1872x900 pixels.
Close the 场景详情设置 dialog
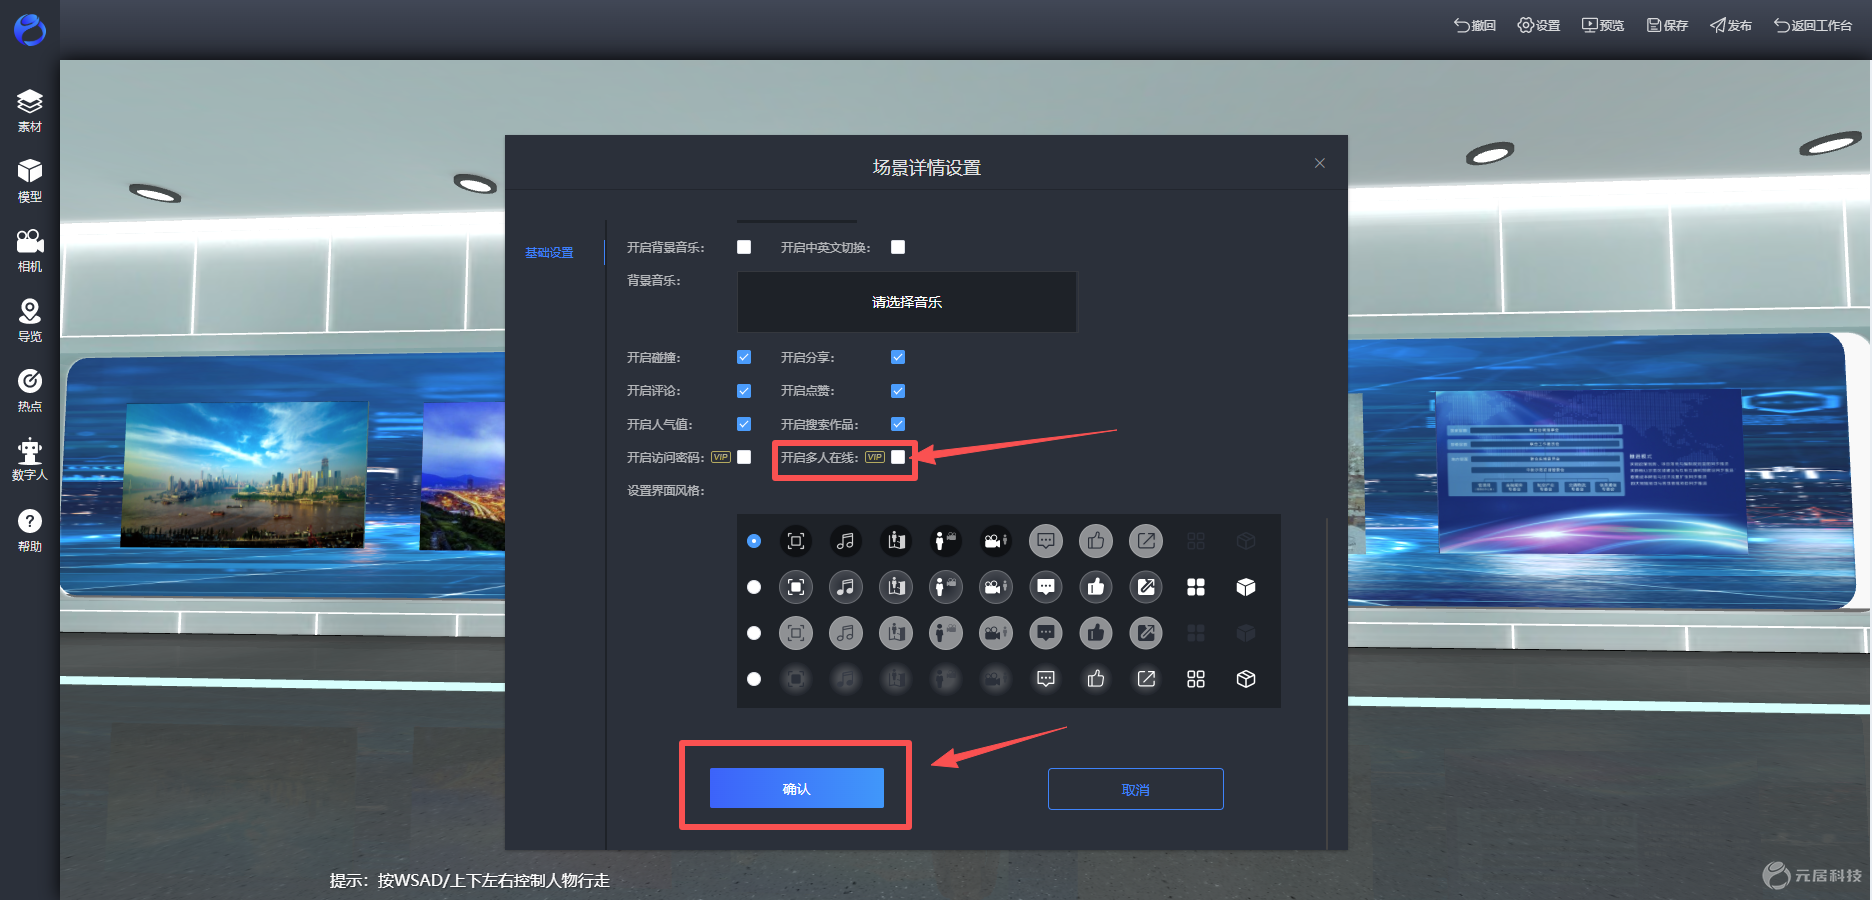tap(1320, 163)
